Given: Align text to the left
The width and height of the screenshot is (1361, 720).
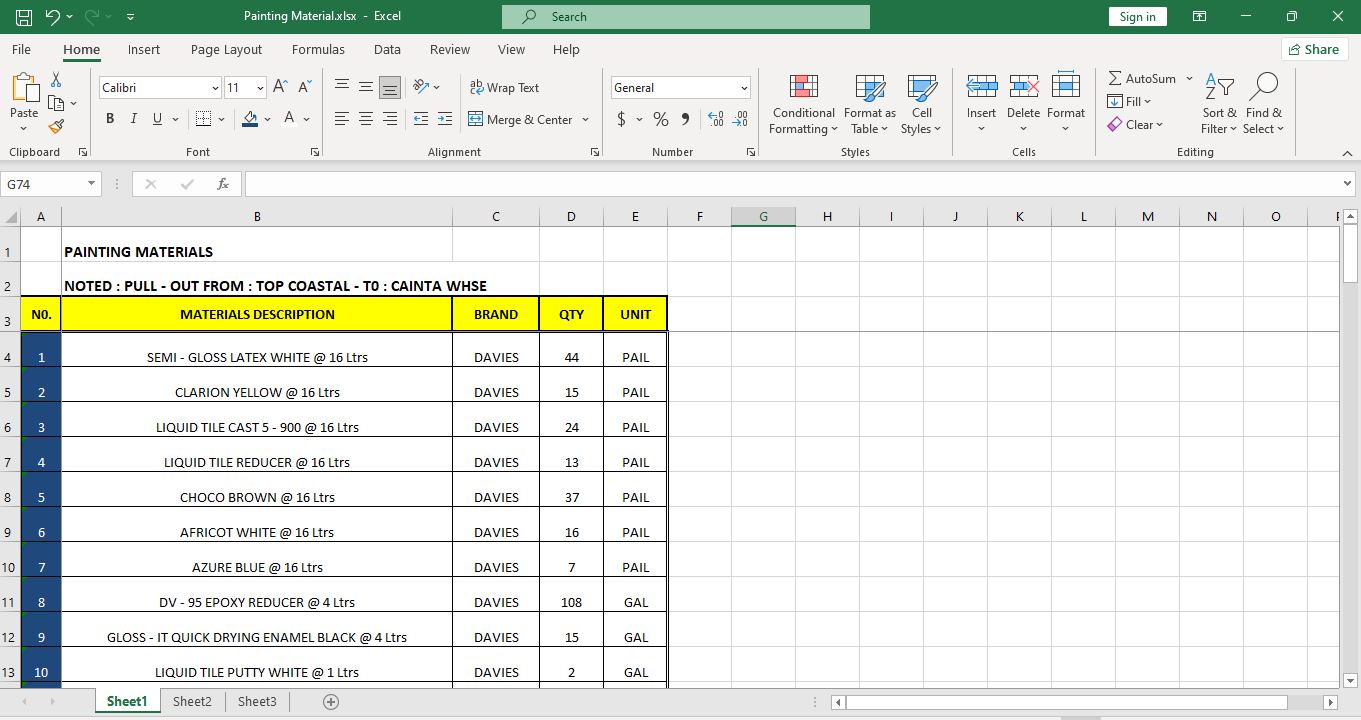Looking at the screenshot, I should 342,119.
